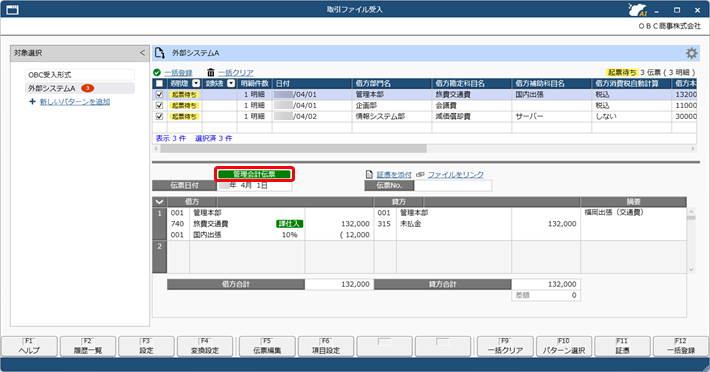710x372 pixels.
Task: Click the 借方部門名 column header
Action: coord(392,83)
